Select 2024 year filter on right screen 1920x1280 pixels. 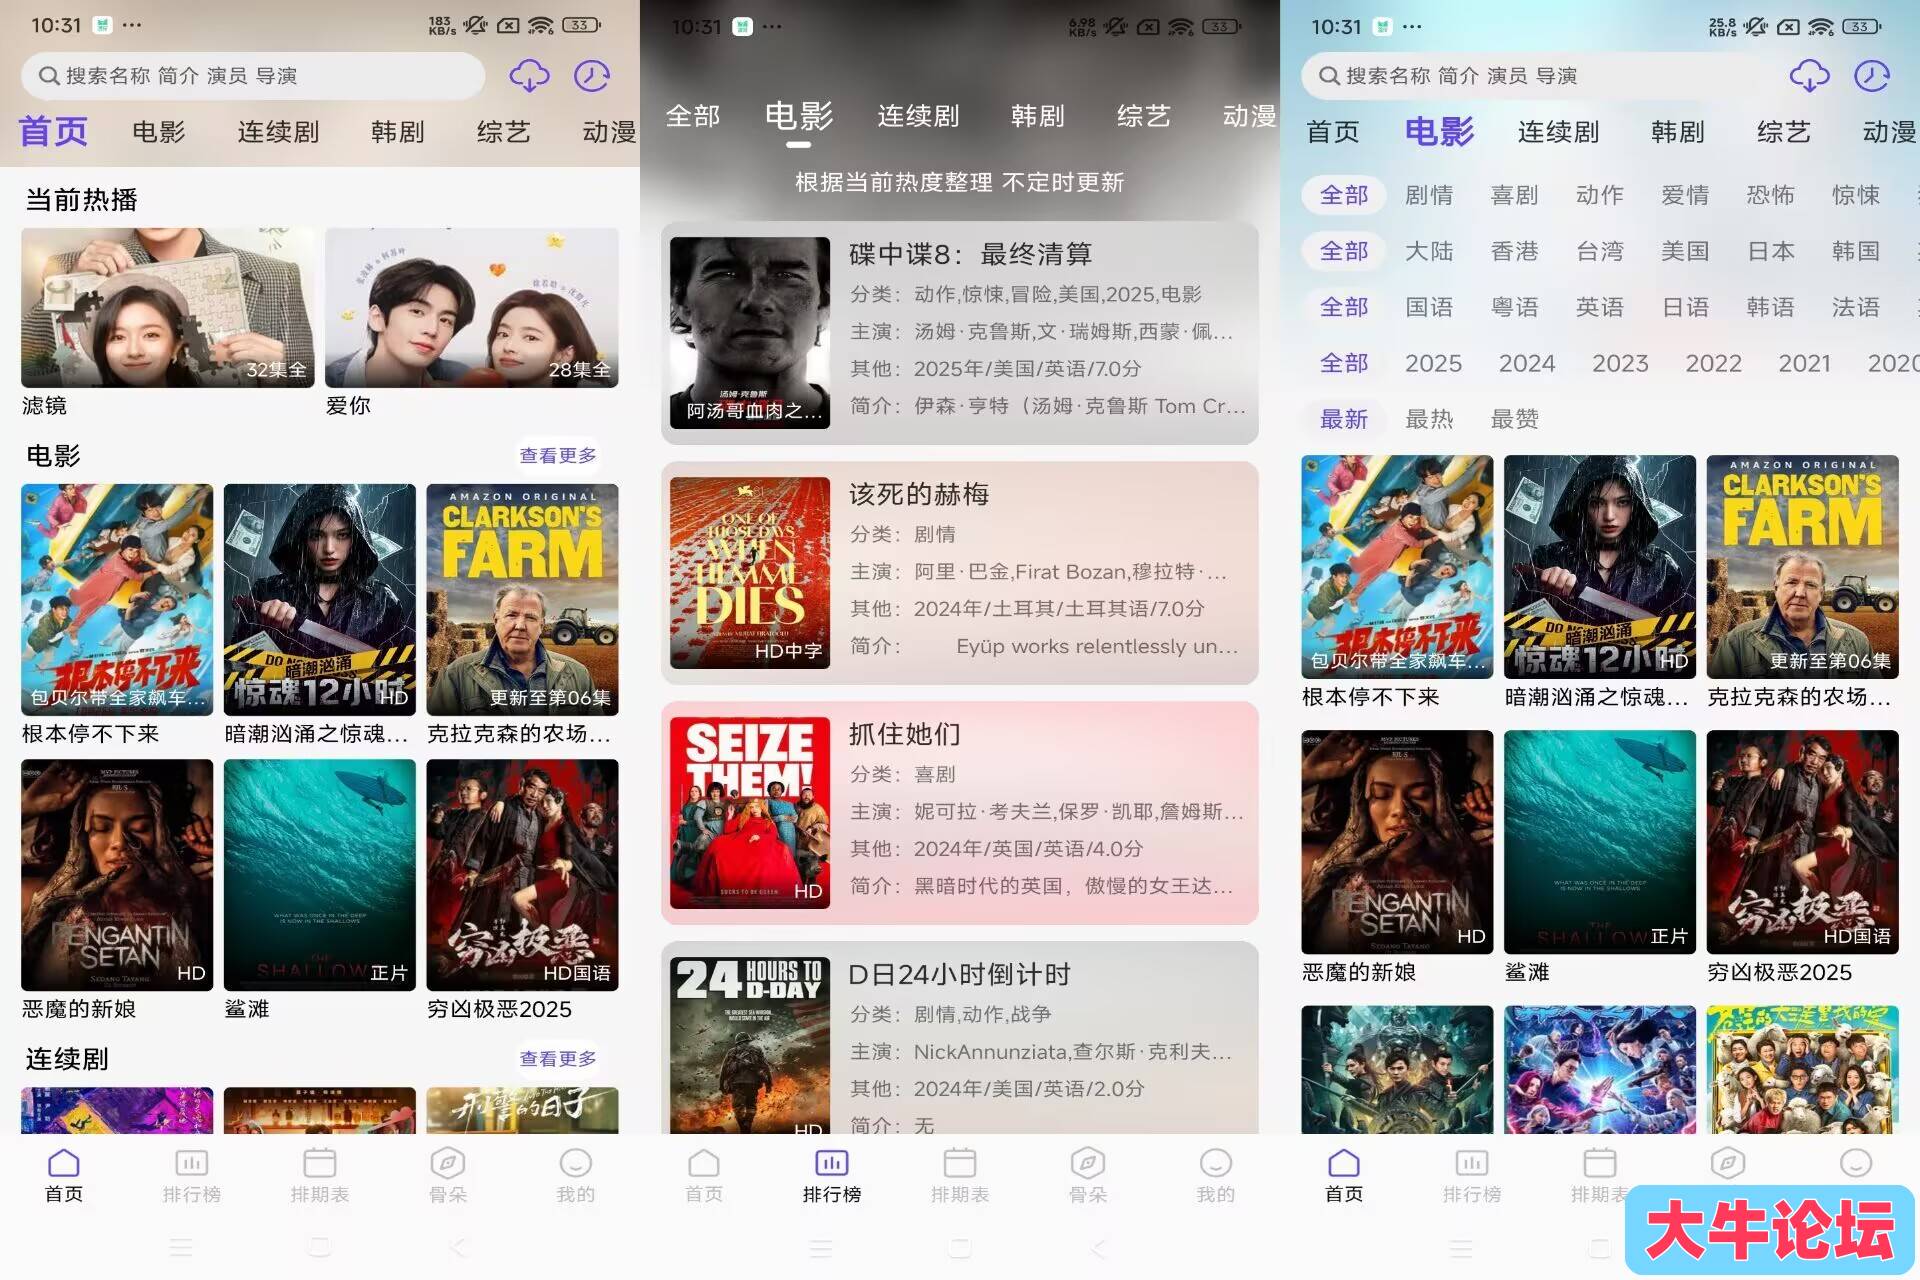[x=1527, y=363]
